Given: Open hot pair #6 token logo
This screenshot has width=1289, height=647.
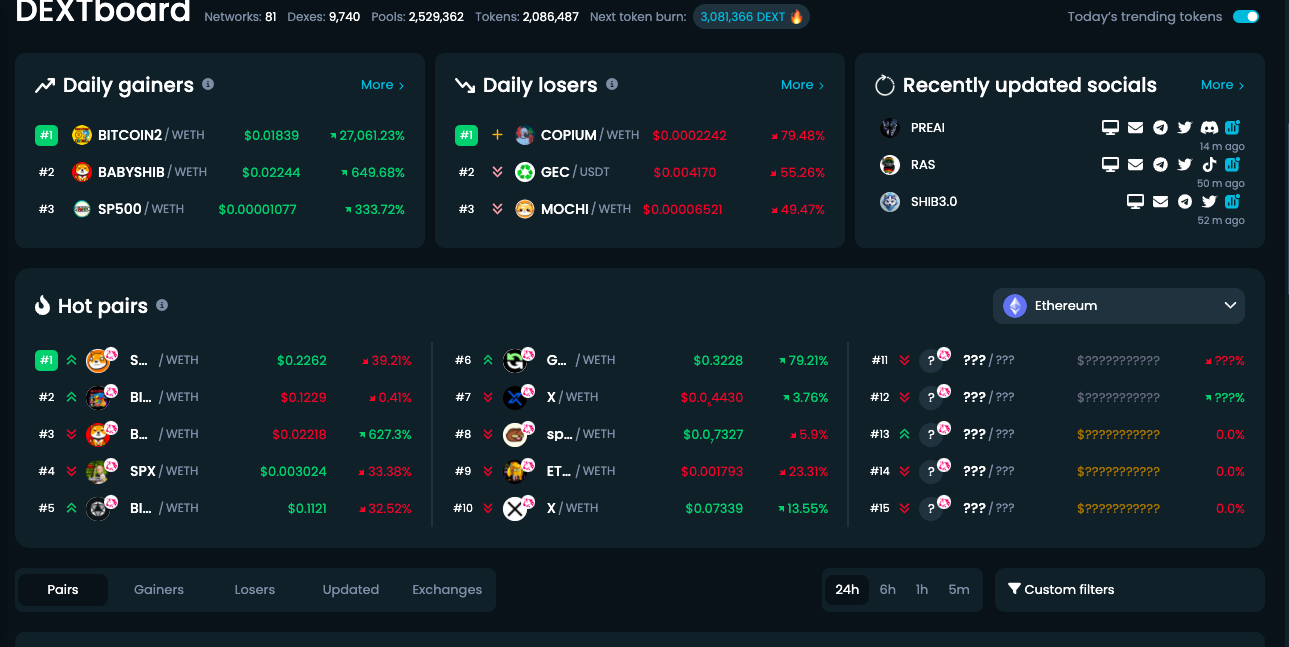Looking at the screenshot, I should 515,360.
